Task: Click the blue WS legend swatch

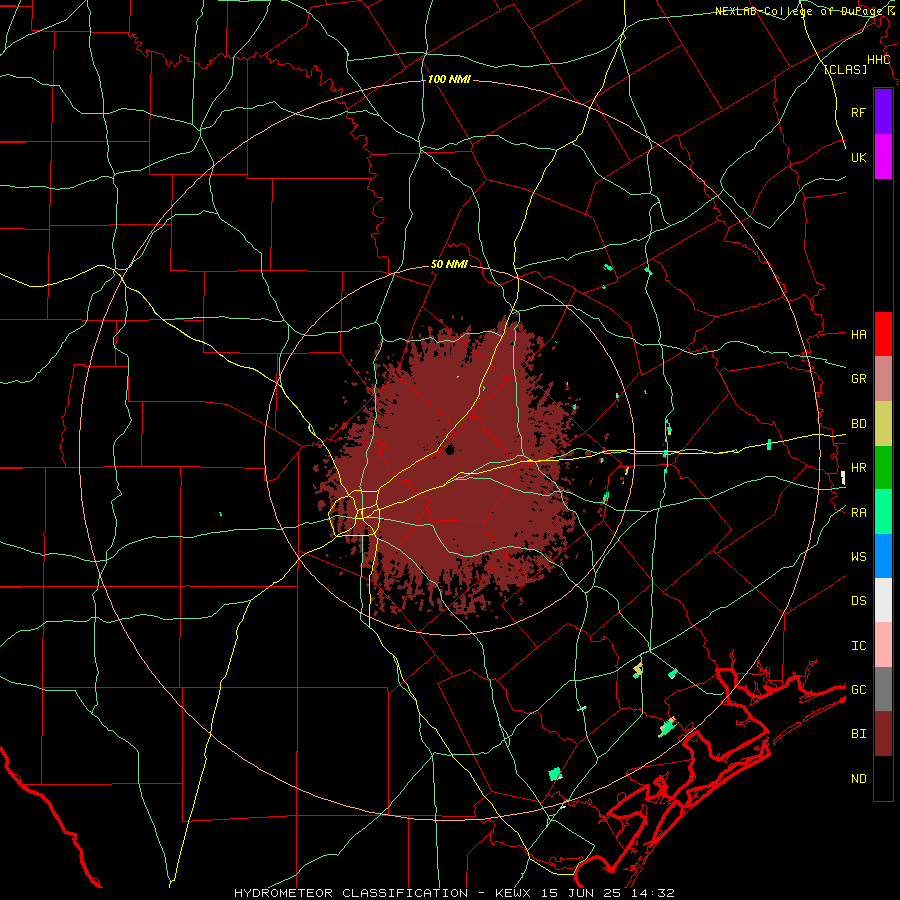Action: click(883, 556)
